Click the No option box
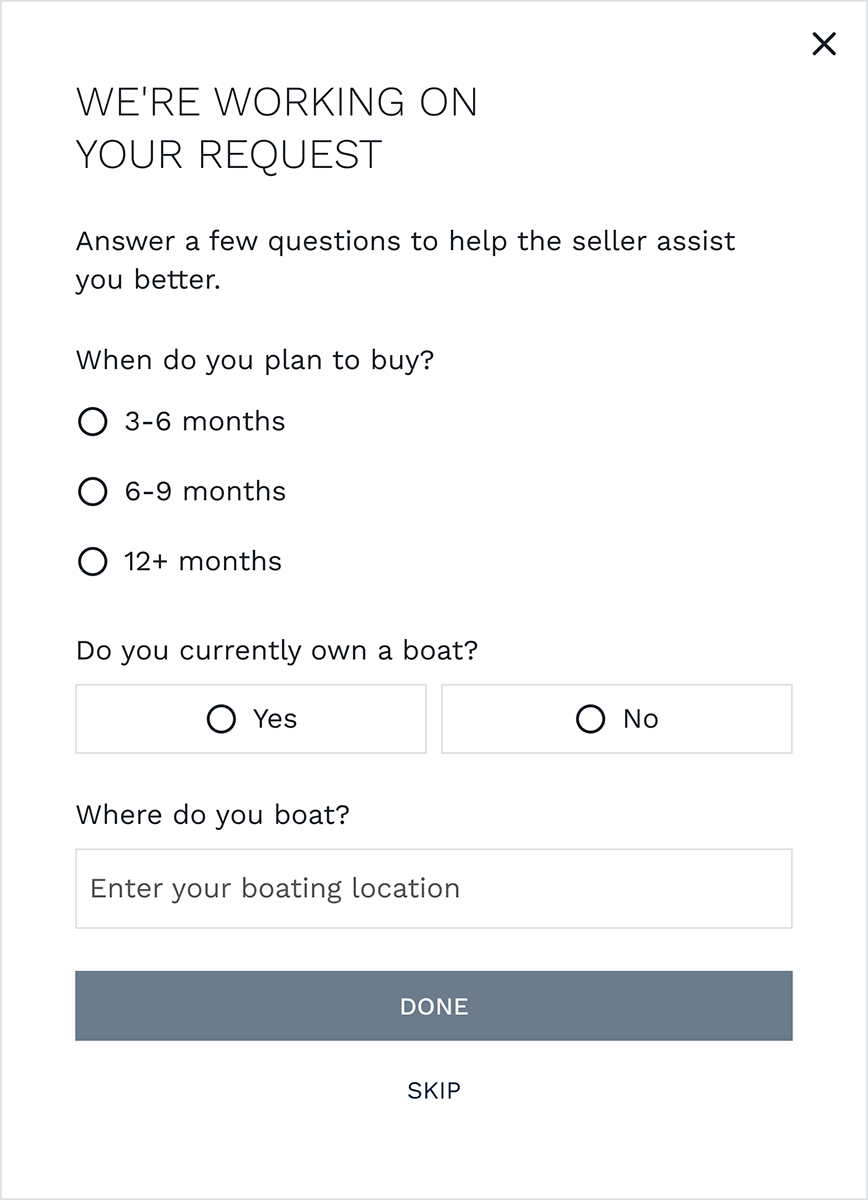The height and width of the screenshot is (1200, 868). point(616,719)
